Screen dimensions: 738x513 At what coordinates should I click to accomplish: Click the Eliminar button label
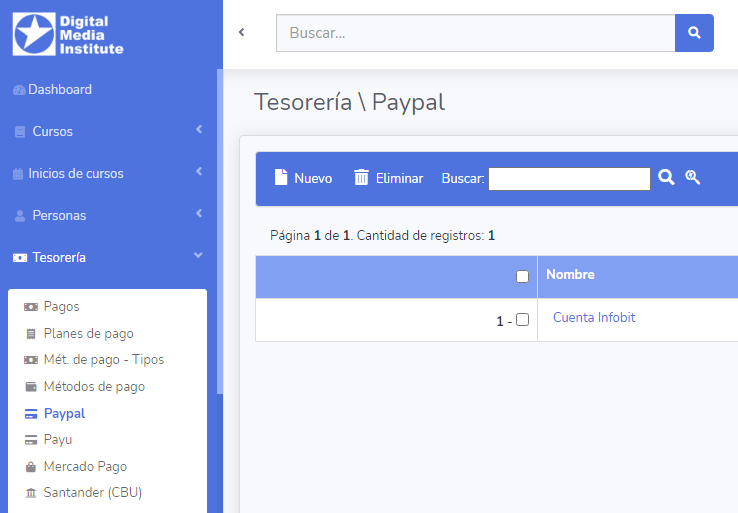click(400, 178)
